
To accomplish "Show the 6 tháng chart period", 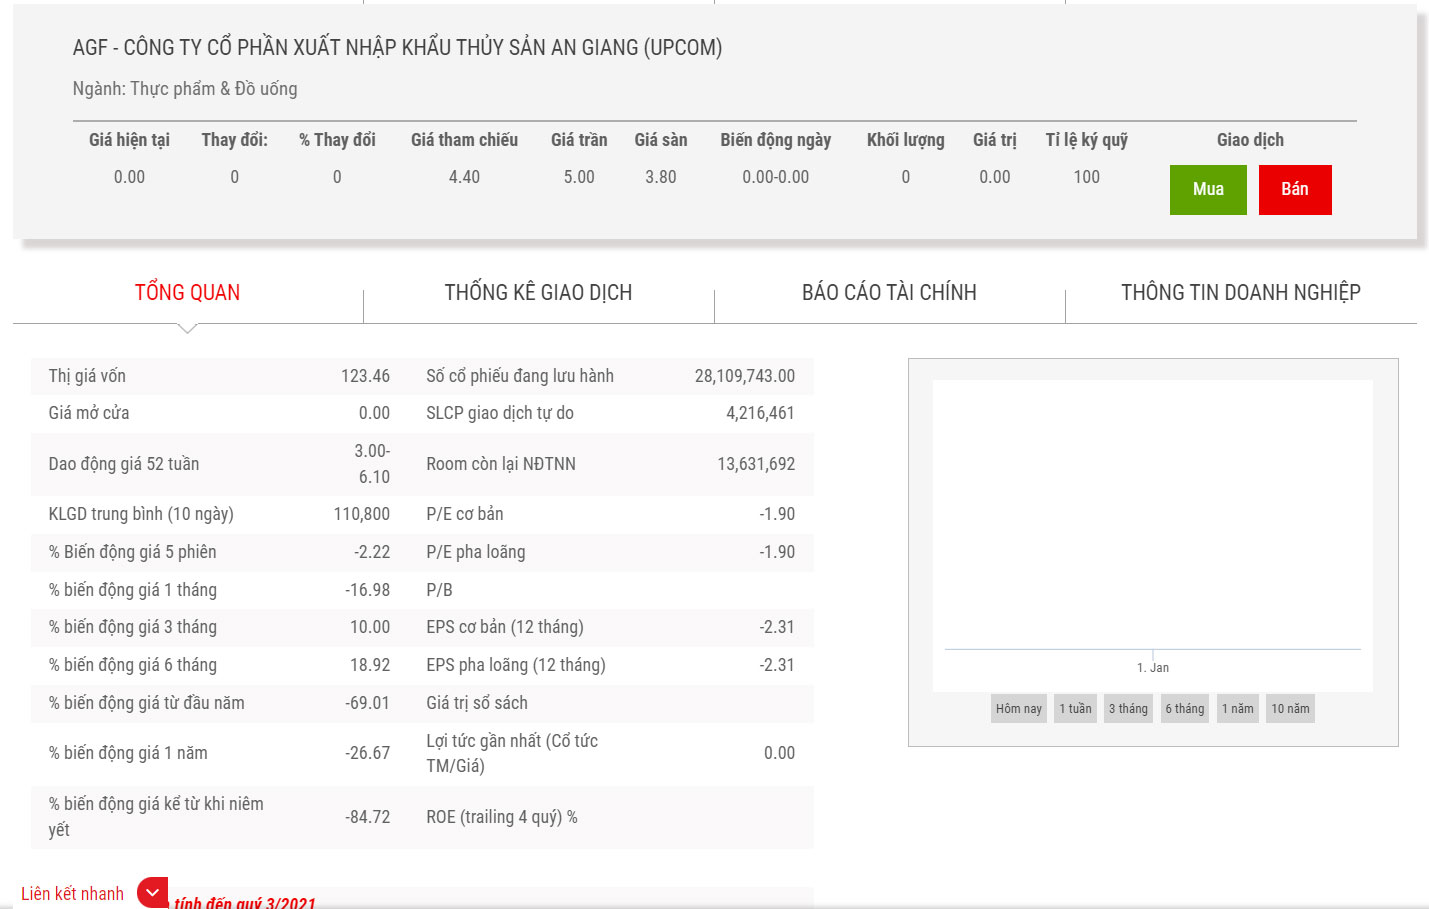I will [x=1184, y=709].
